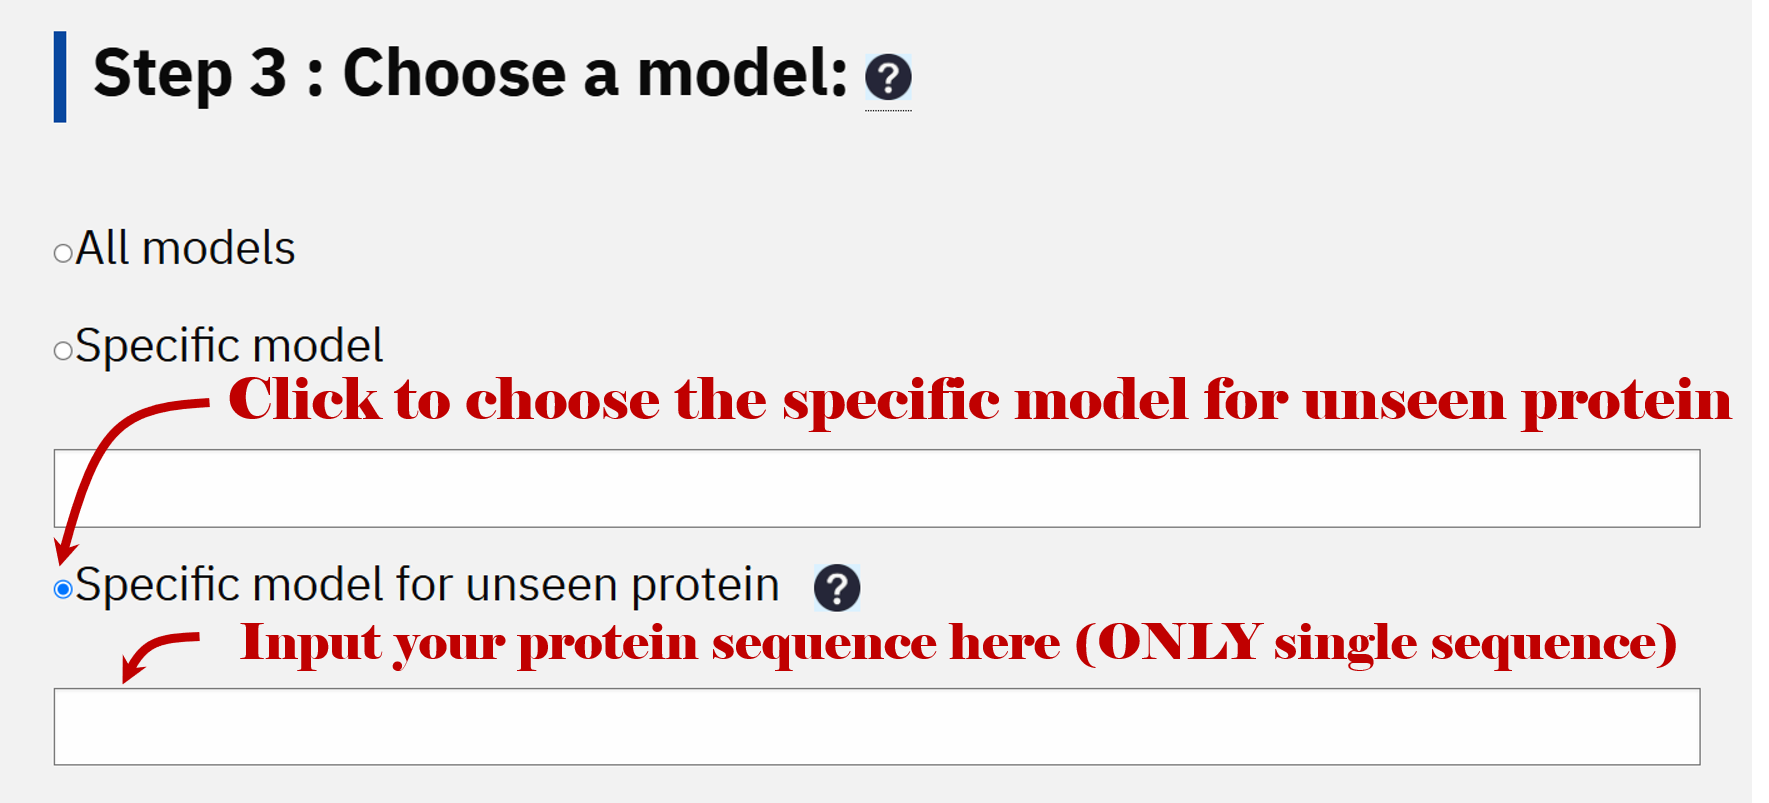Screen dimensions: 1769x803
Task: Click the short red arrow above sequence box
Action: [x=160, y=656]
